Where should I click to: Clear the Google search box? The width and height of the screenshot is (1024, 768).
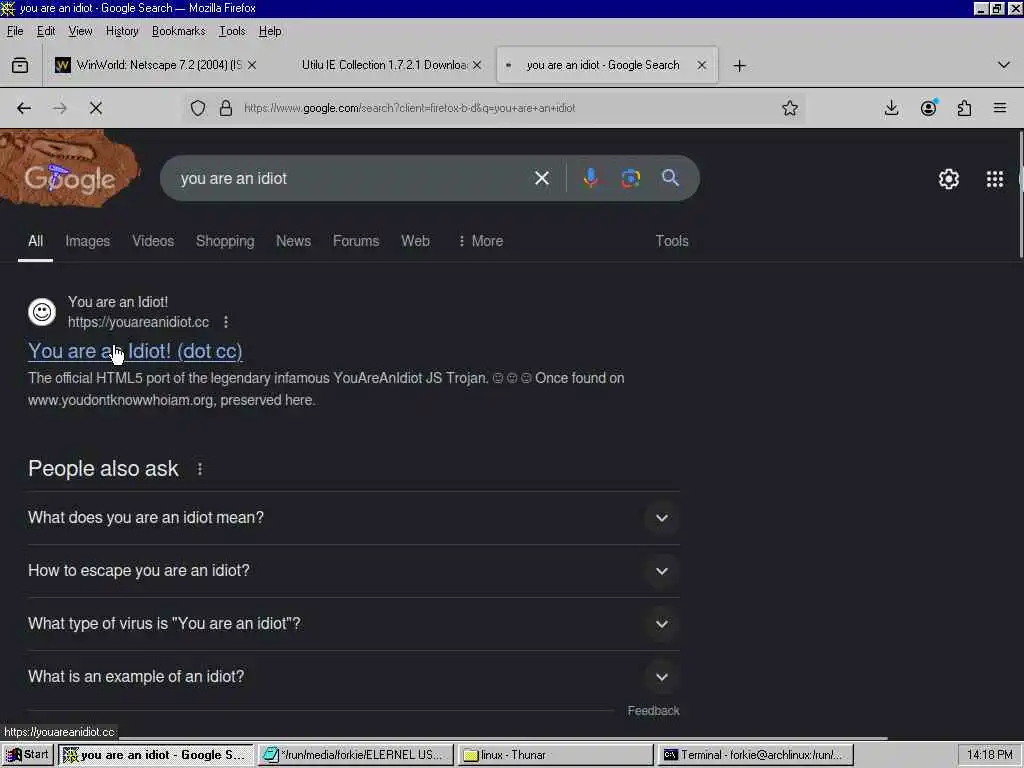542,178
